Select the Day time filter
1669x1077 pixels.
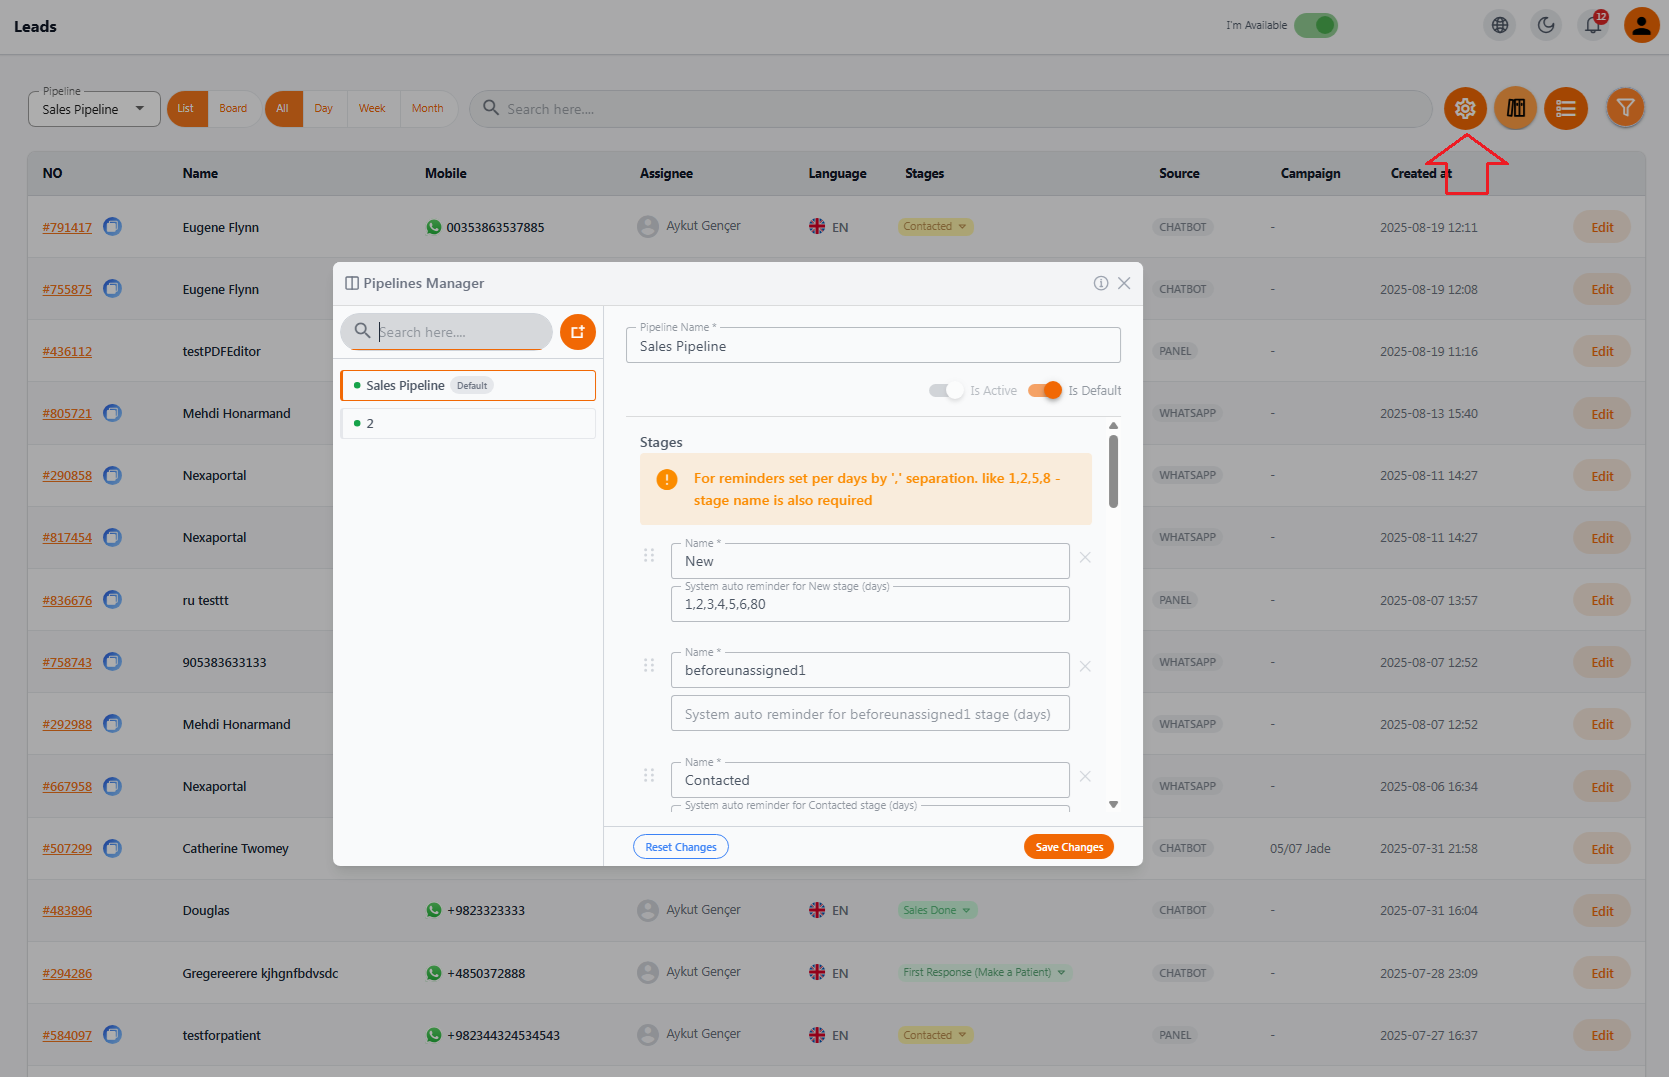click(x=323, y=108)
